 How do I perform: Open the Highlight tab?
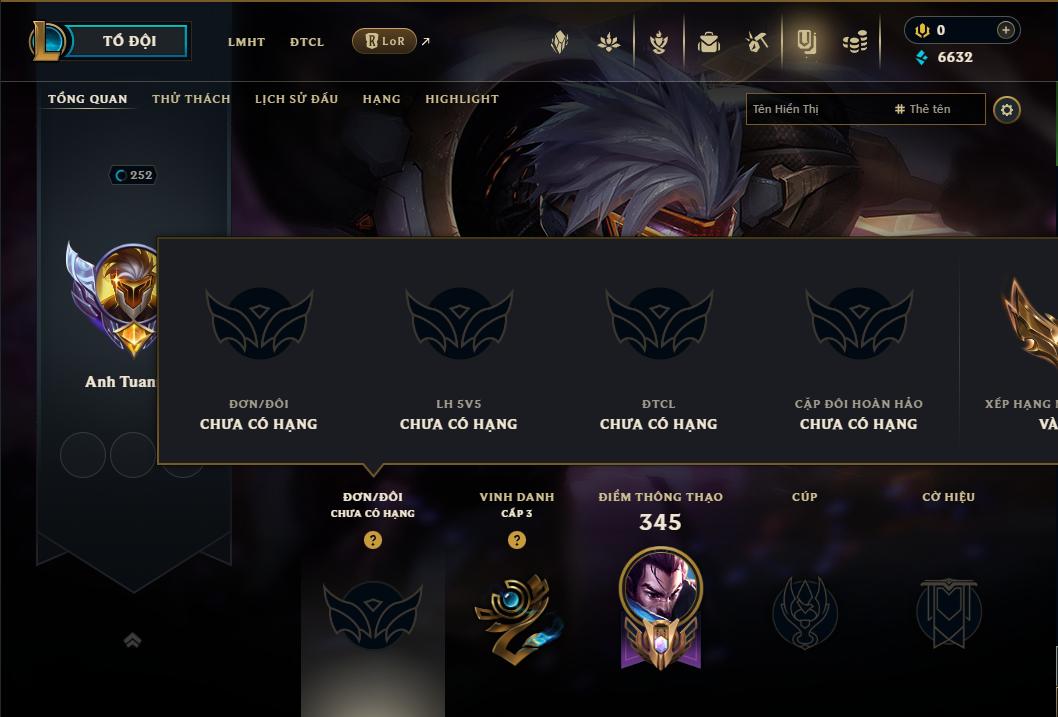pyautogui.click(x=462, y=99)
